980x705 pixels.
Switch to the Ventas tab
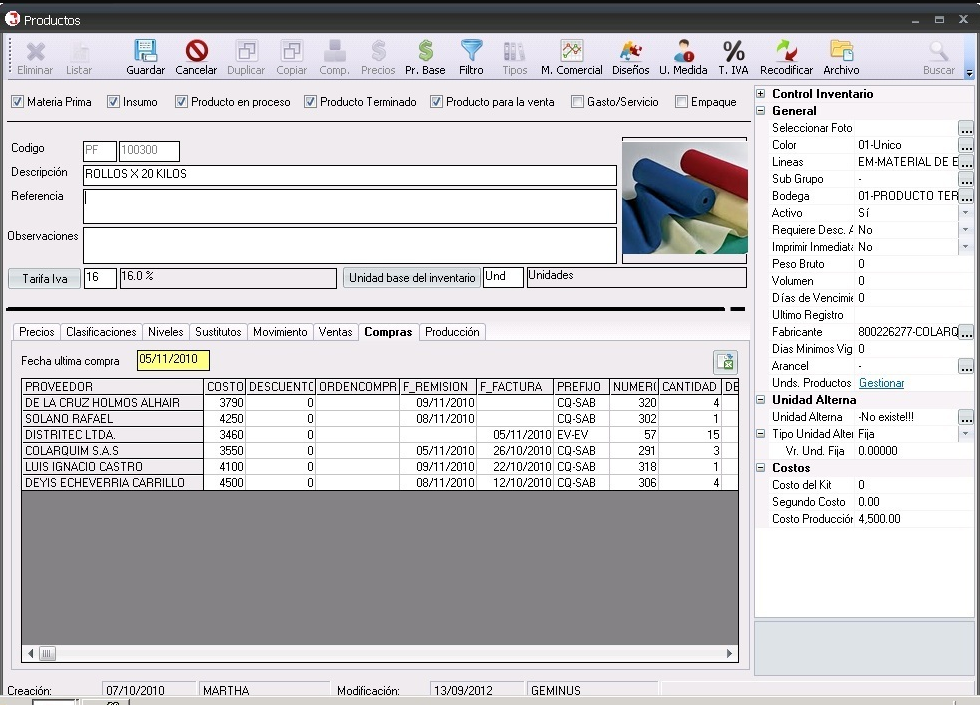(x=335, y=332)
